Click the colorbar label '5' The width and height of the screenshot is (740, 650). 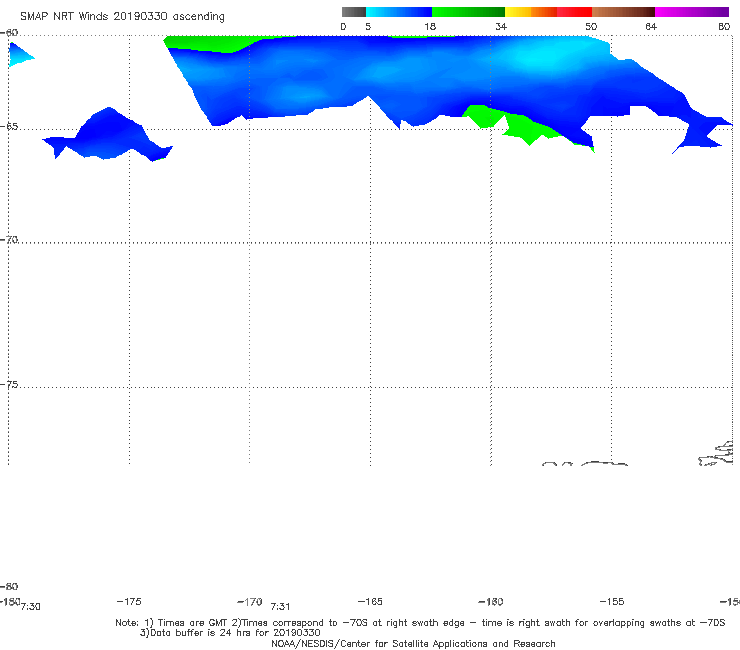click(x=368, y=27)
